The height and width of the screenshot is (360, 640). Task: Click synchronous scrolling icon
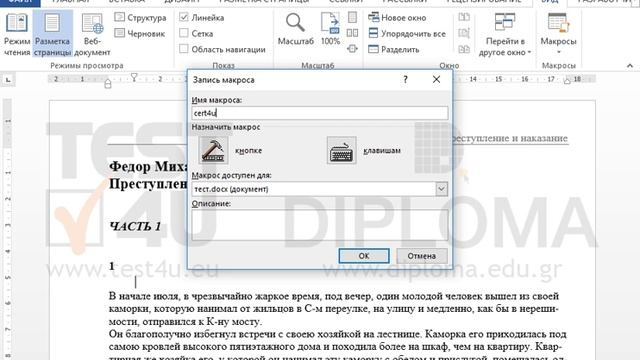click(464, 33)
